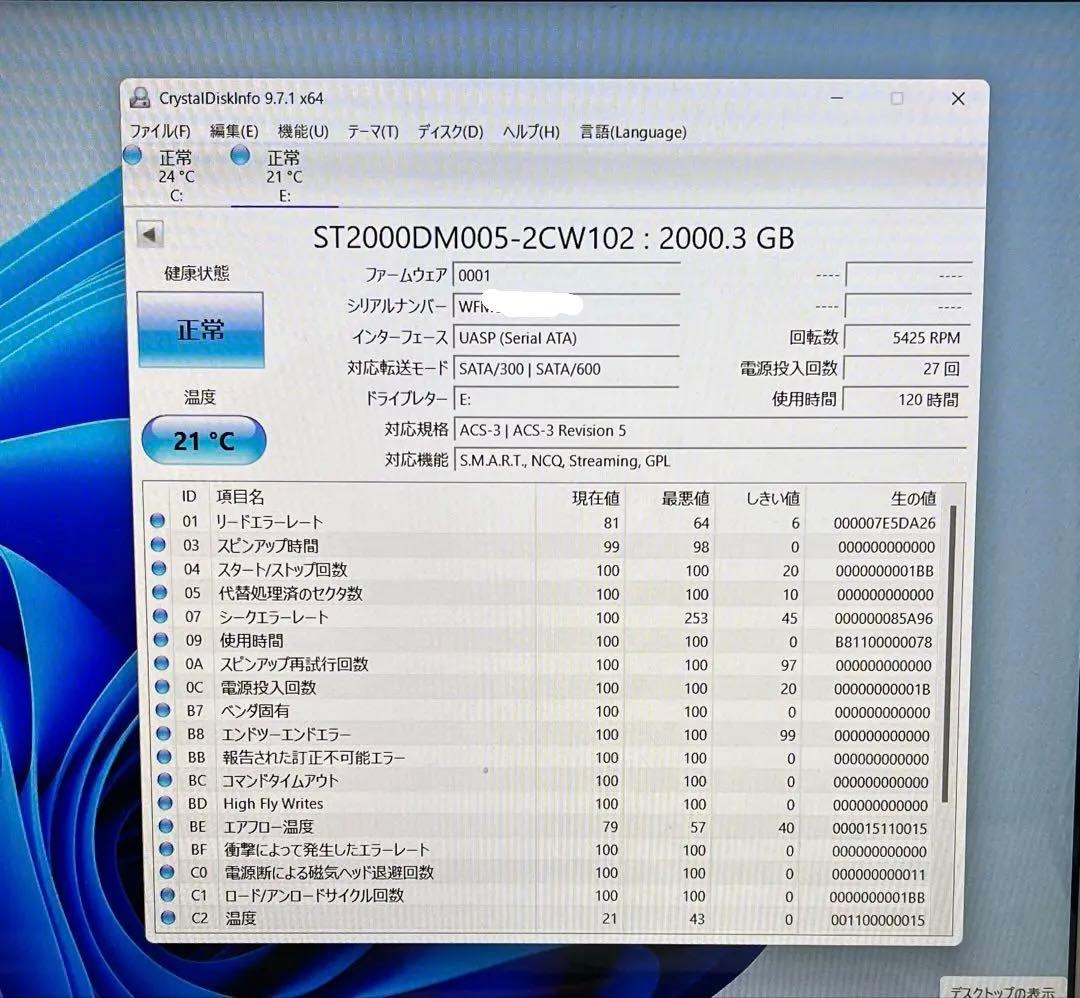This screenshot has width=1080, height=998.
Task: Click the drive title ST2000DM005-2CW102 : 2000.3 GB
Action: point(554,238)
